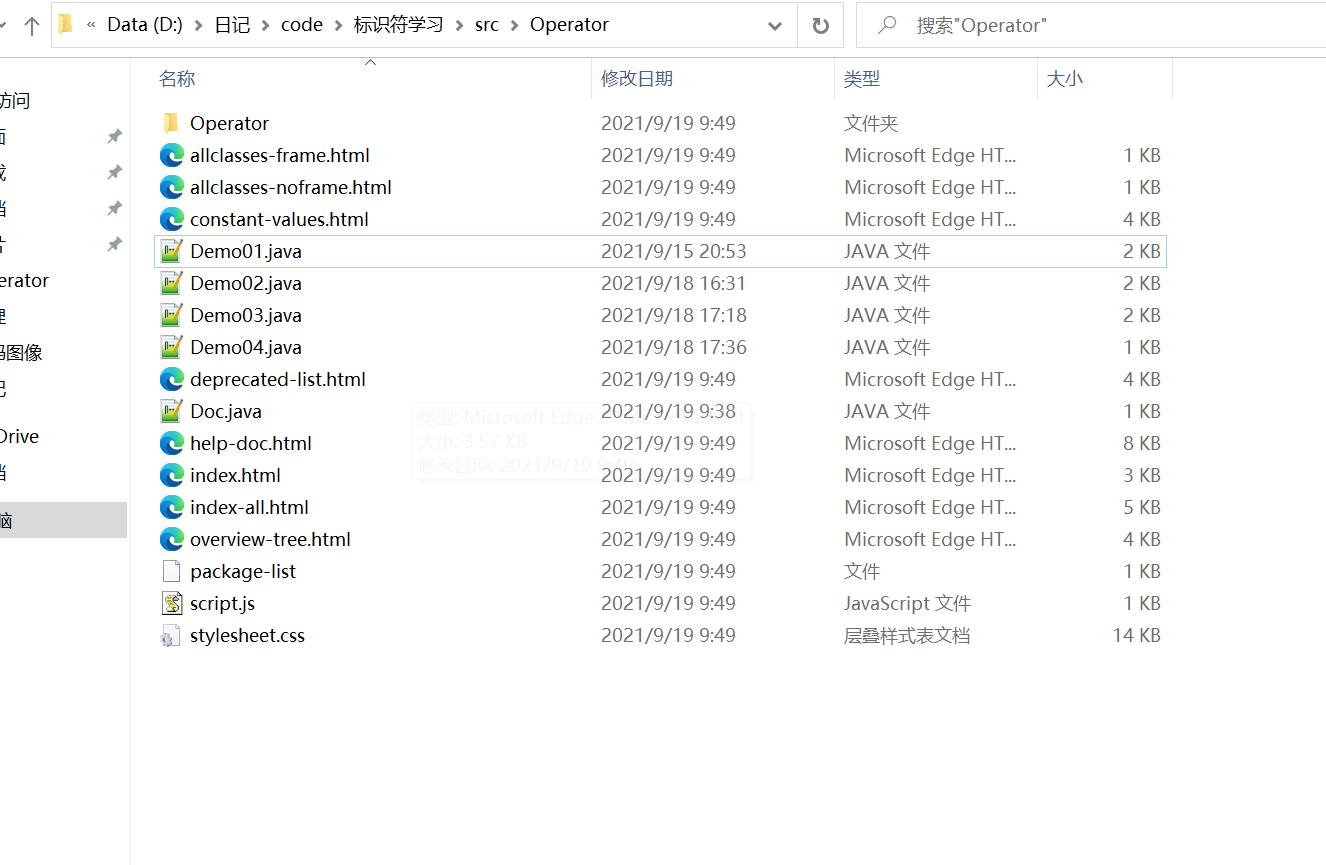Image resolution: width=1326 pixels, height=865 pixels.
Task: Navigate to src in the breadcrumb
Action: pyautogui.click(x=487, y=25)
